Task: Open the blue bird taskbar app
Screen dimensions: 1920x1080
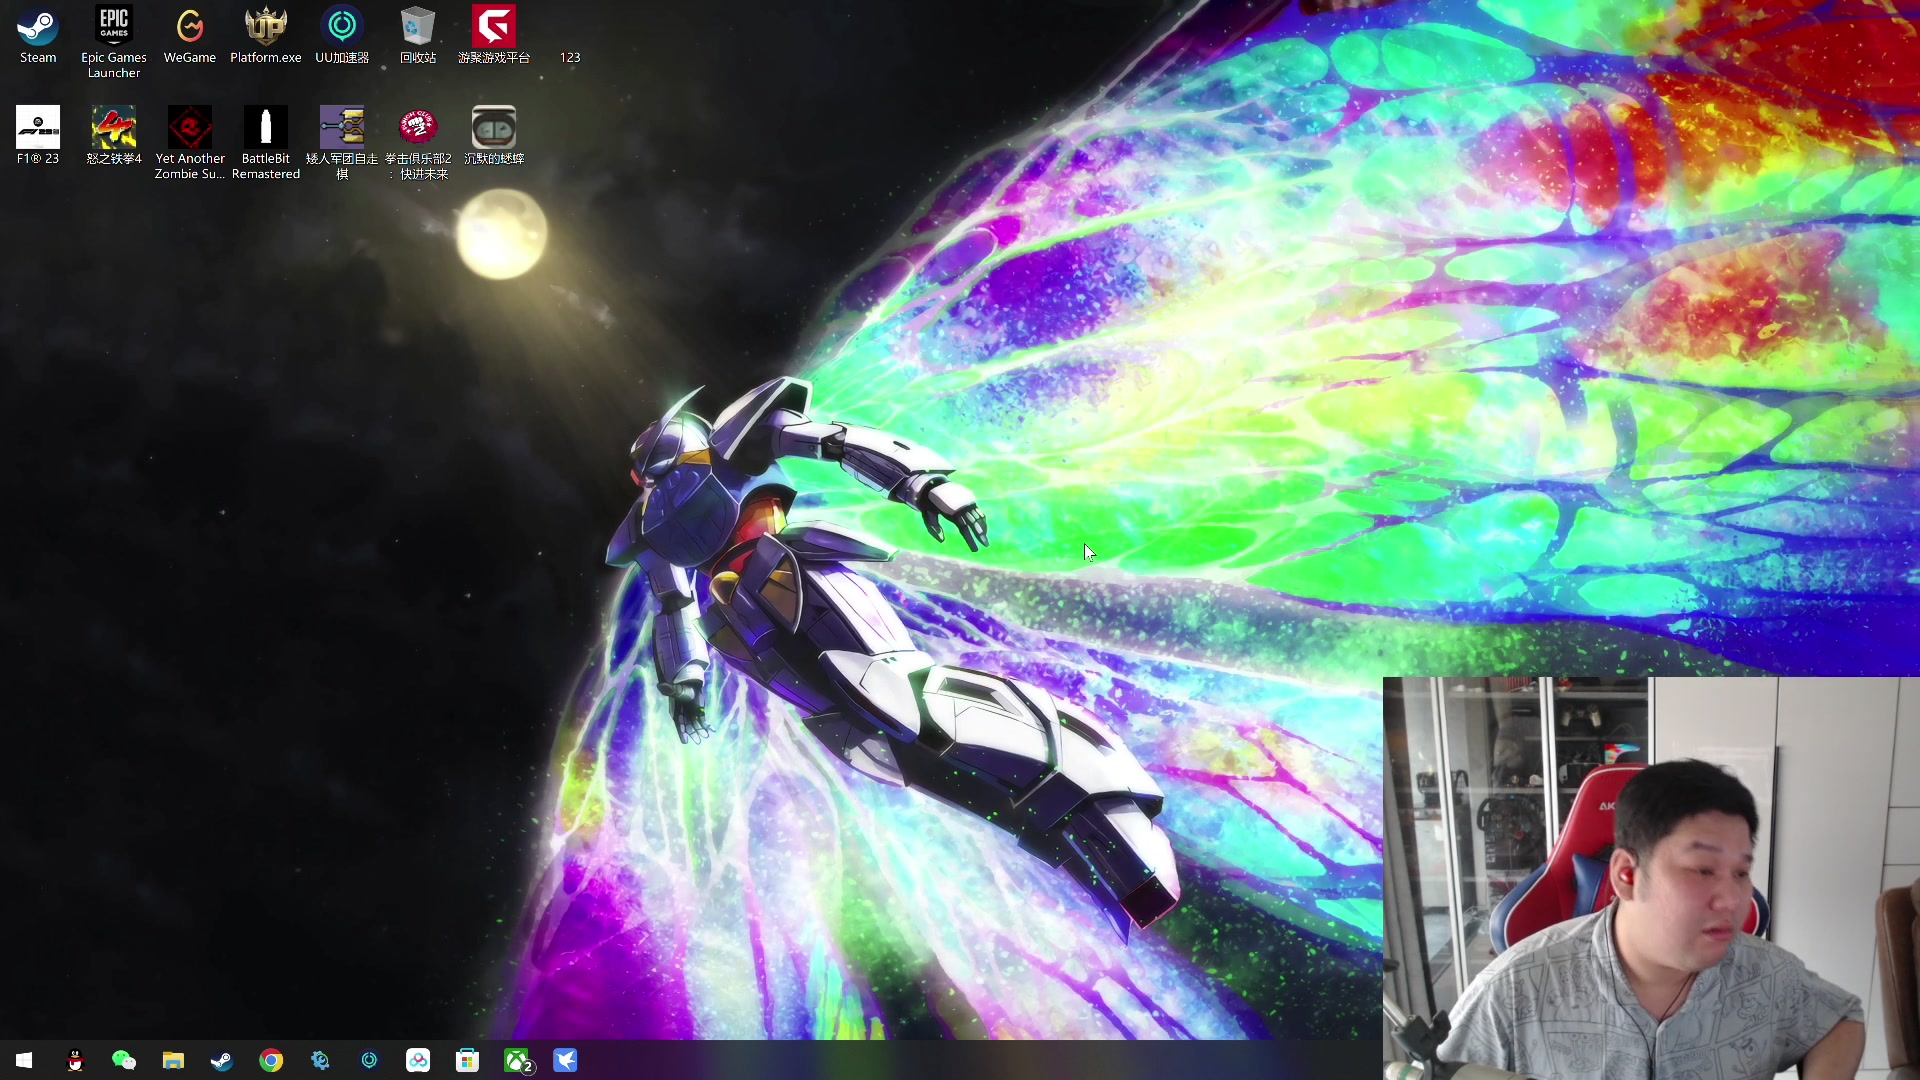Action: tap(565, 1060)
